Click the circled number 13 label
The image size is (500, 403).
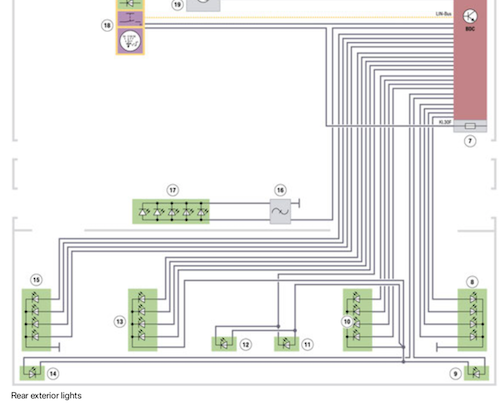pyautogui.click(x=120, y=322)
